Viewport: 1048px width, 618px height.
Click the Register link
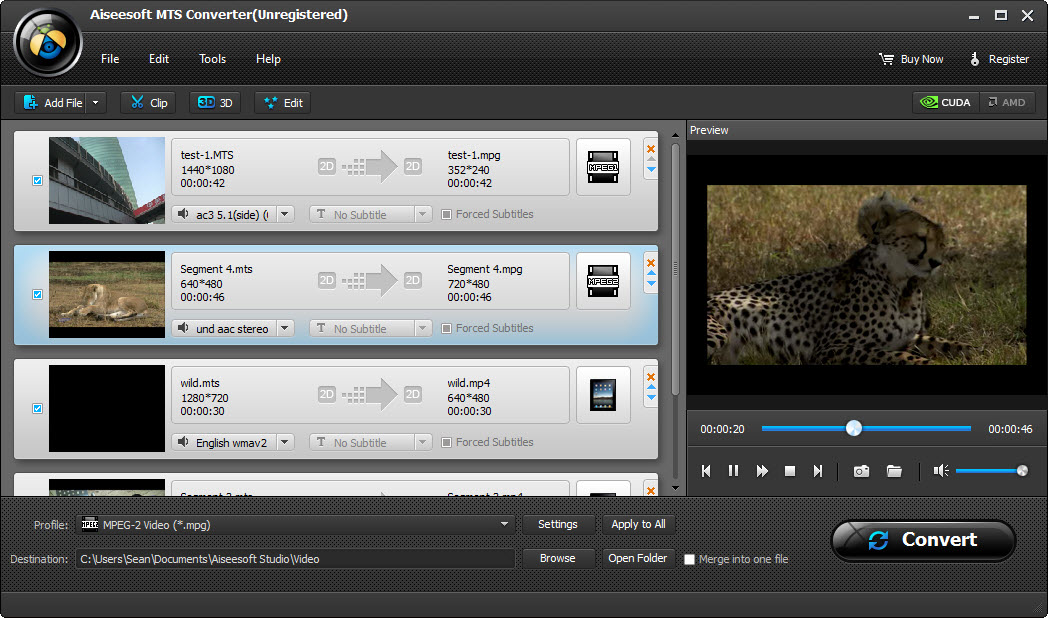pyautogui.click(x=999, y=59)
